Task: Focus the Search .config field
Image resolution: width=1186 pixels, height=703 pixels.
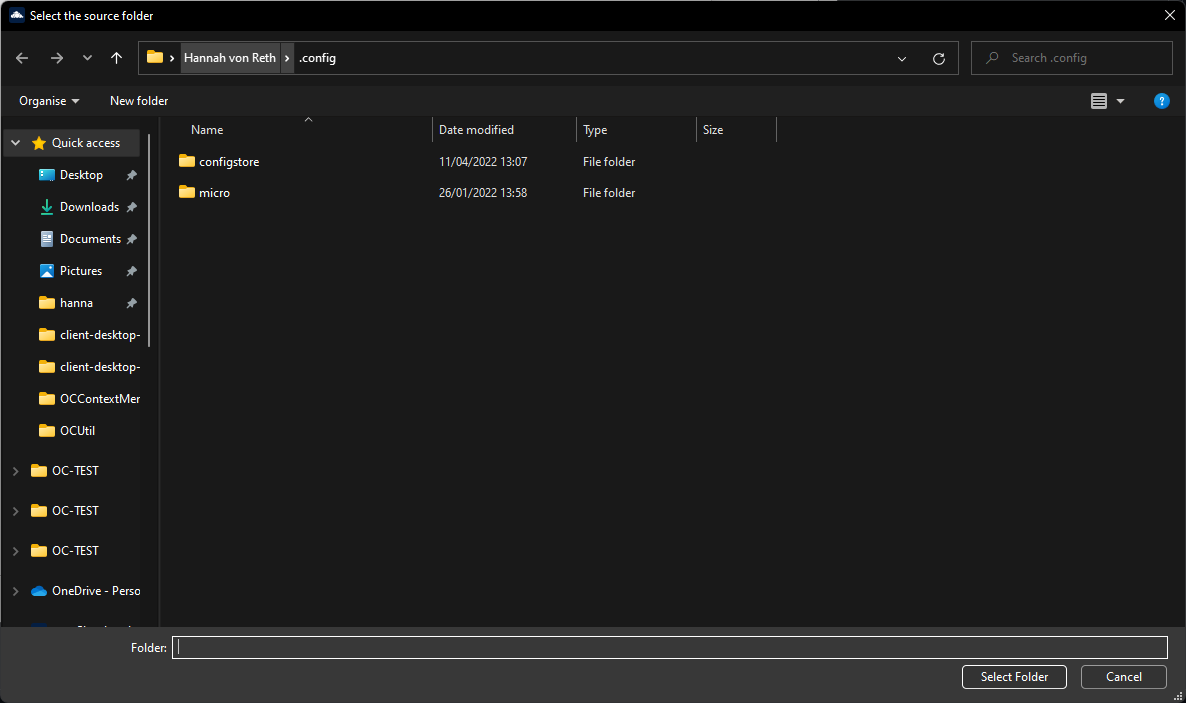Action: (1072, 58)
